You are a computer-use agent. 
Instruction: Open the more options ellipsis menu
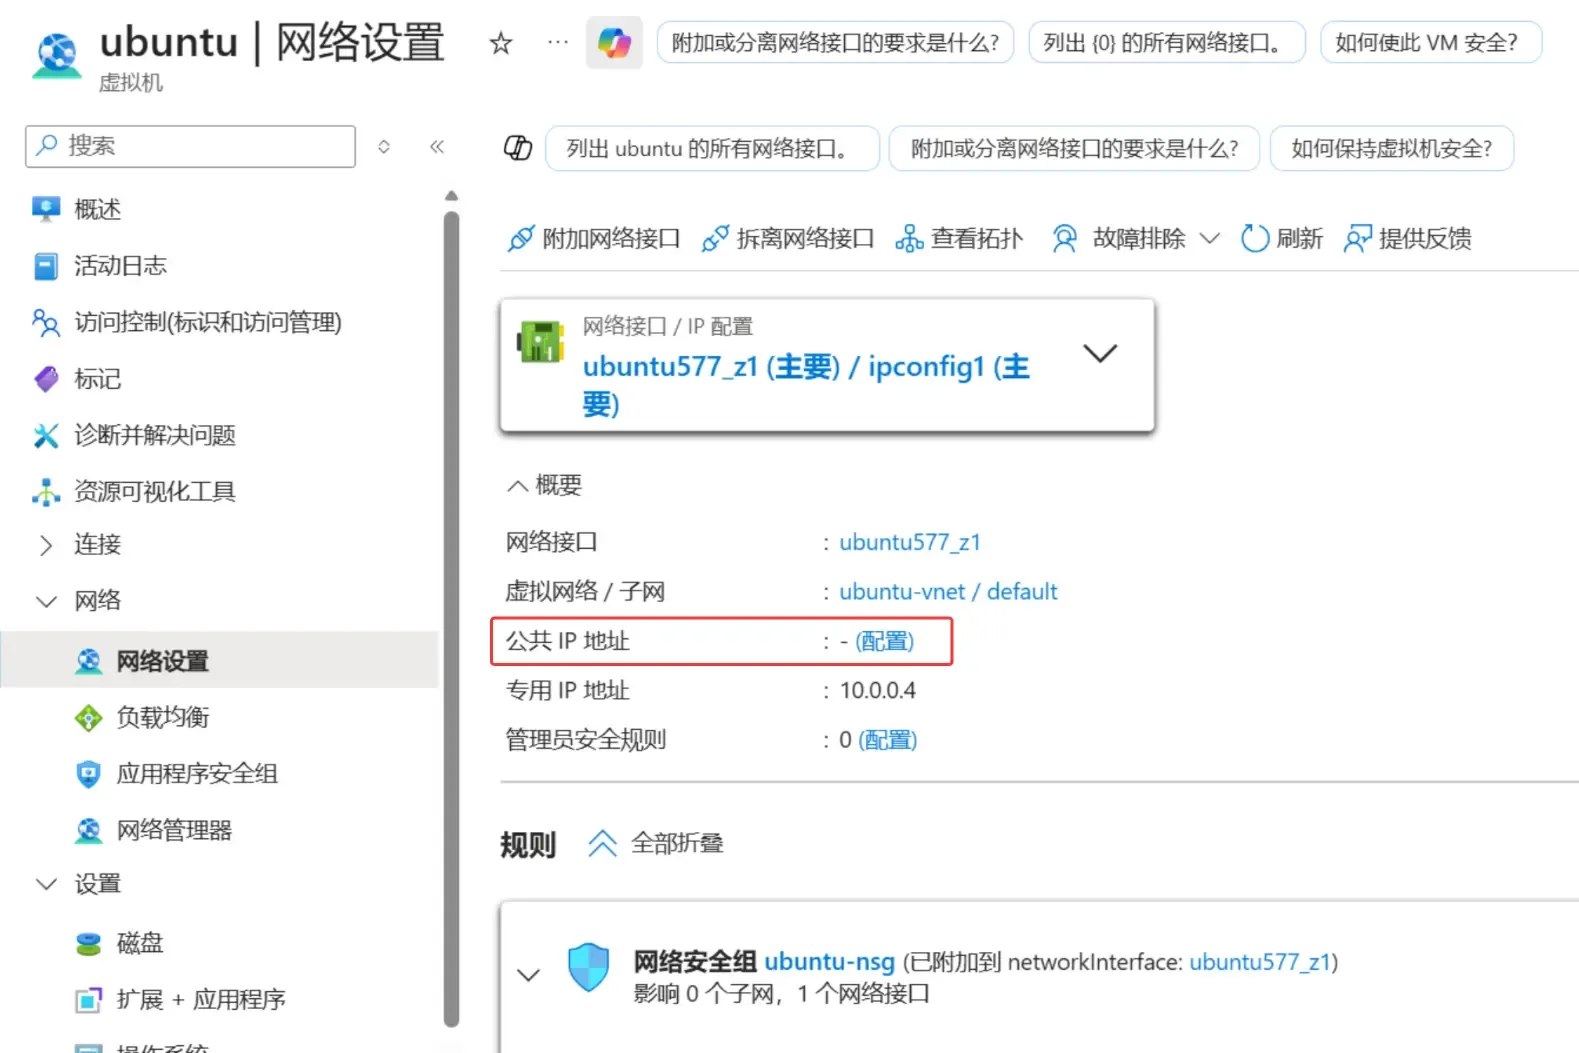557,42
